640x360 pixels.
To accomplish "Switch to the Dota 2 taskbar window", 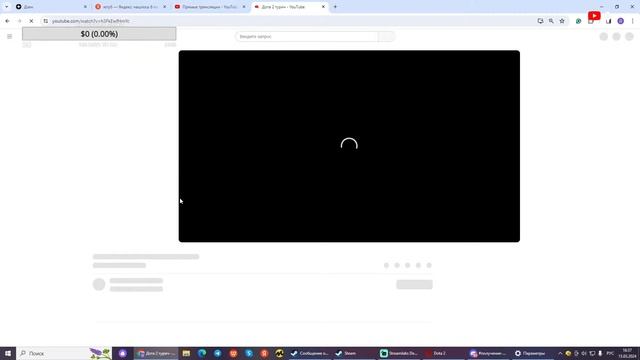I will pos(443,353).
